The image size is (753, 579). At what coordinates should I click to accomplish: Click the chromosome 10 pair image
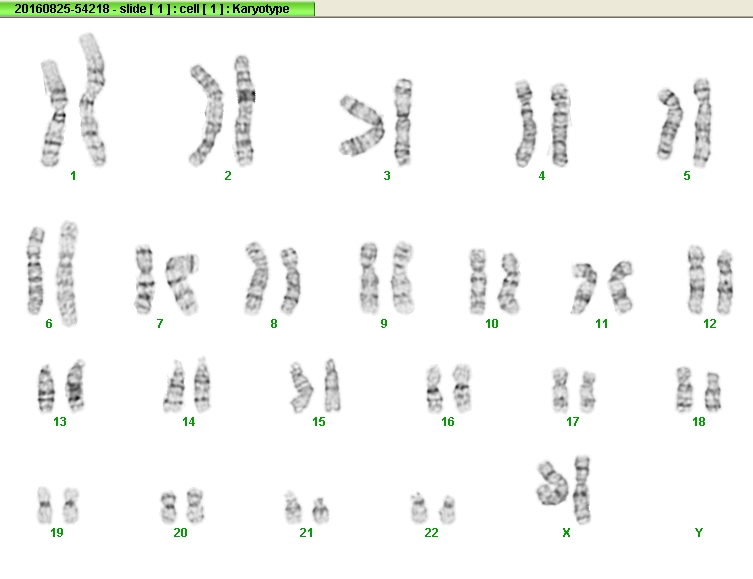point(495,281)
